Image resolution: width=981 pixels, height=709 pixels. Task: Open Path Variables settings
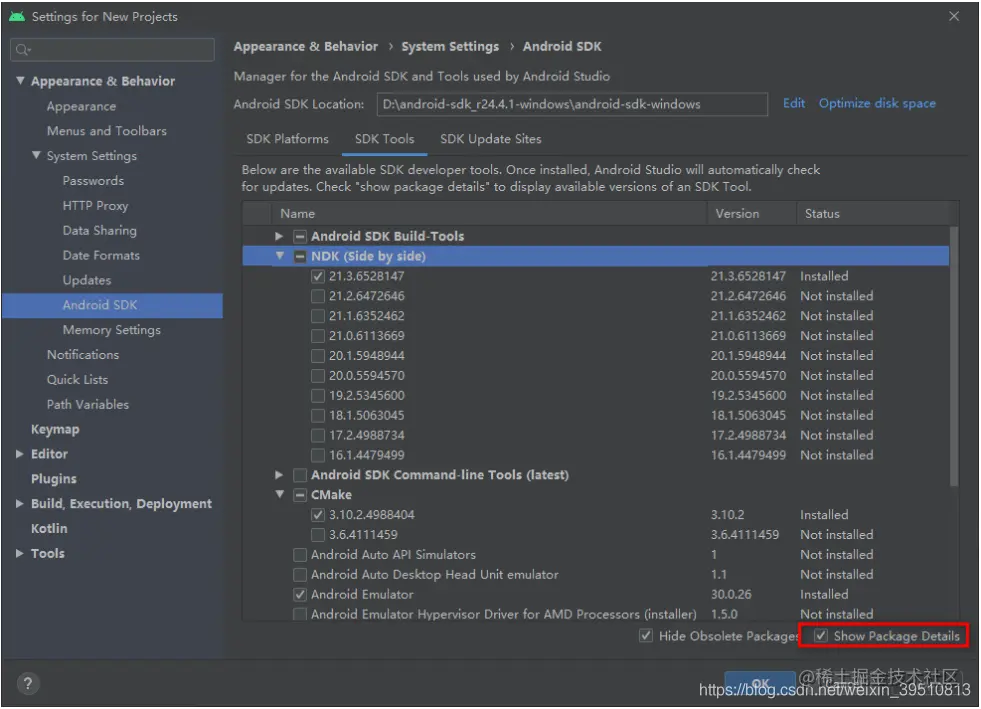[x=88, y=404]
